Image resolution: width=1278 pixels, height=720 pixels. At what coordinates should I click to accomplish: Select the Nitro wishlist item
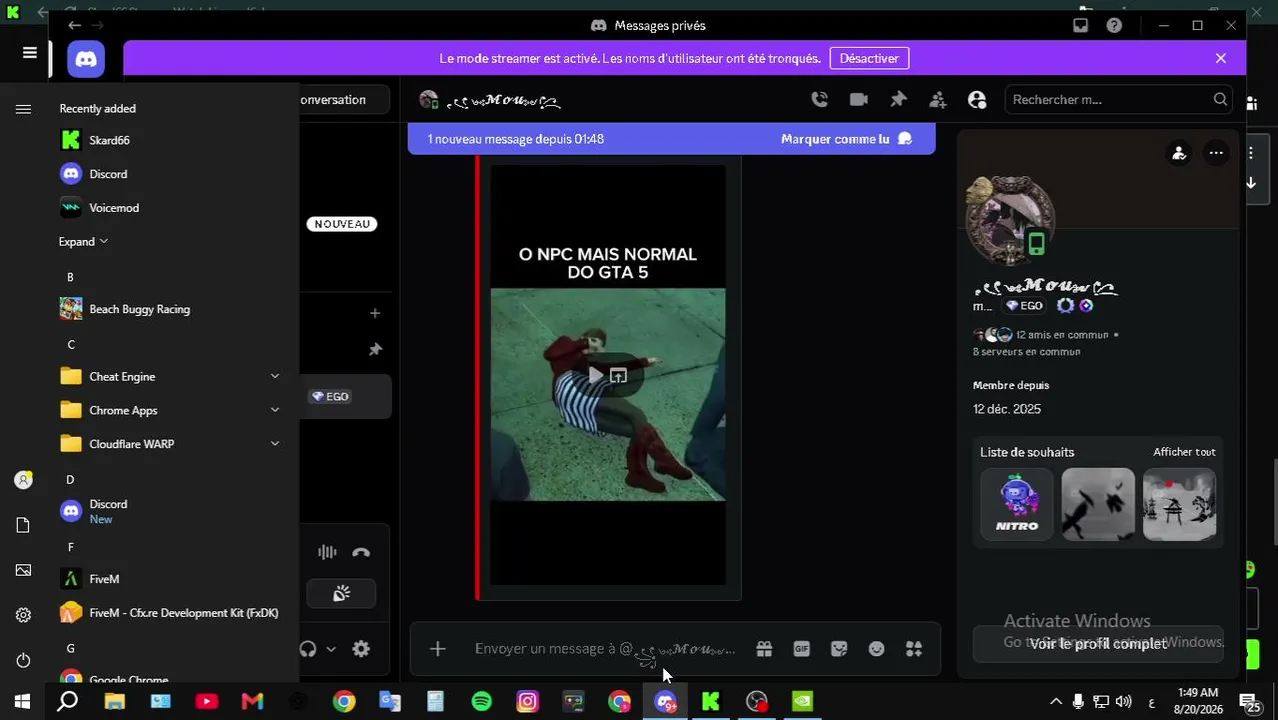click(1017, 504)
